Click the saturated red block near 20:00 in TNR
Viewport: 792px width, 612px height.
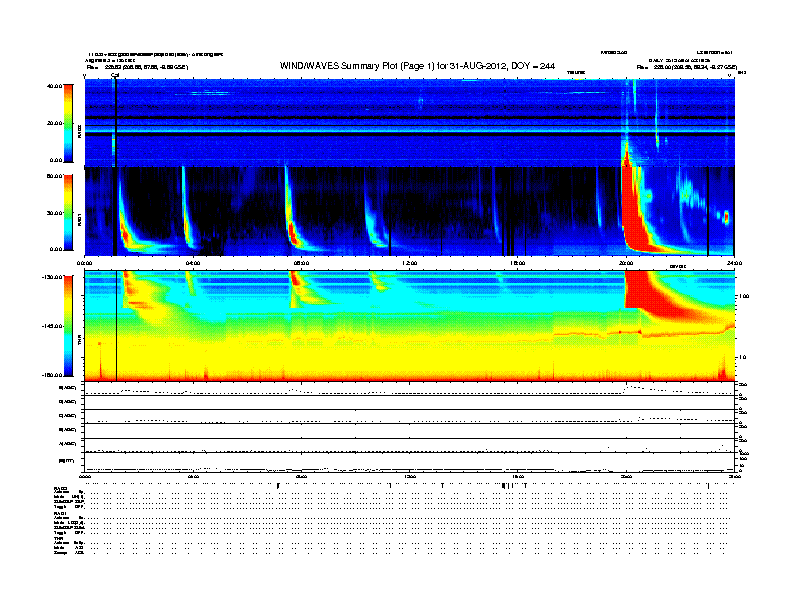pyautogui.click(x=640, y=289)
